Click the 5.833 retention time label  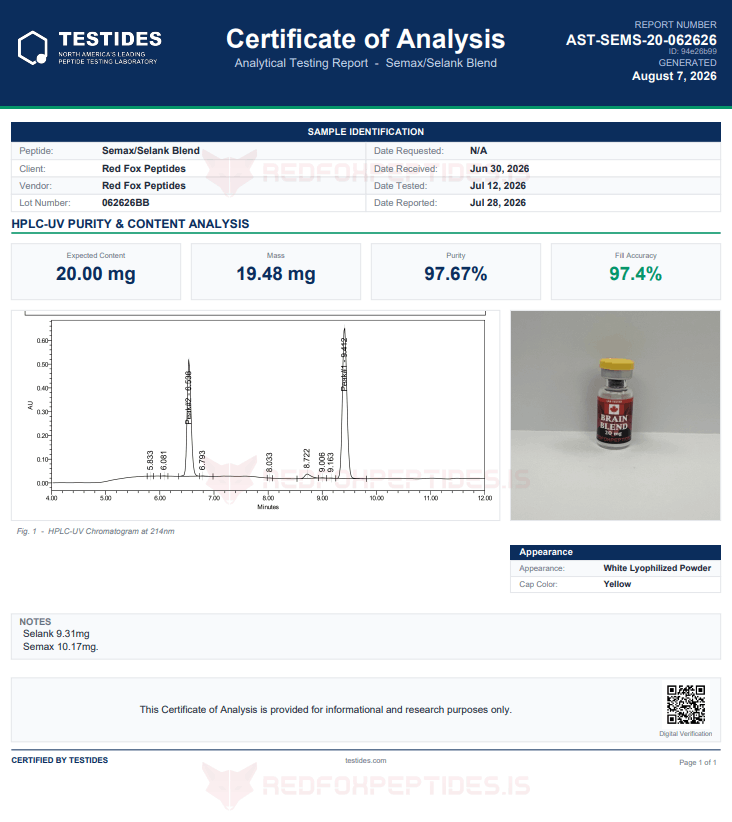pos(150,460)
